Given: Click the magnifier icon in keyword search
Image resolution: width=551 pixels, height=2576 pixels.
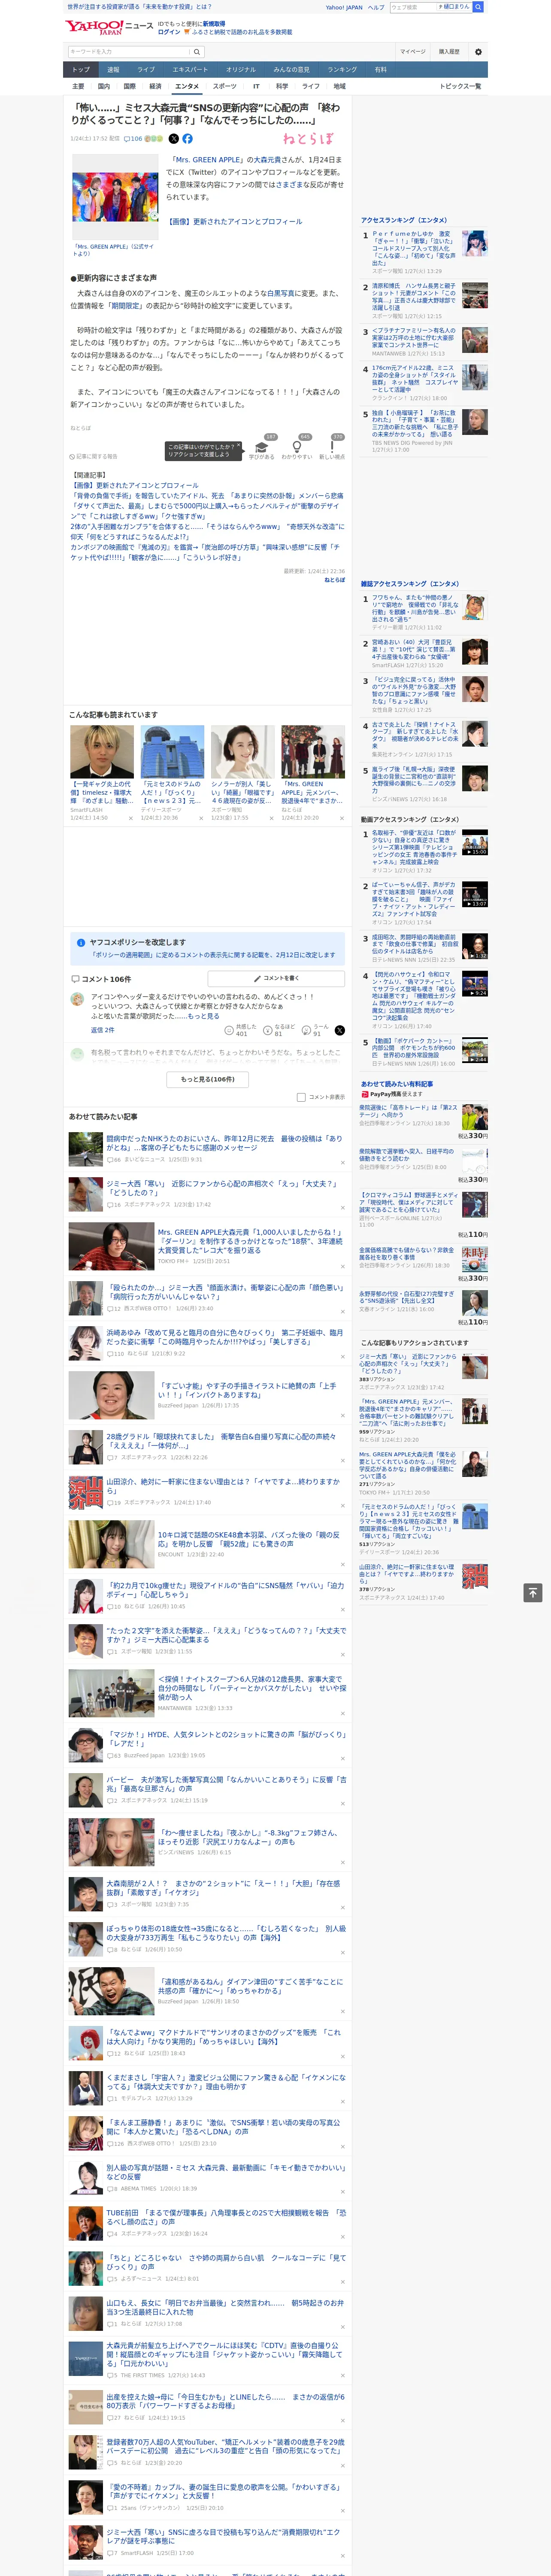Looking at the screenshot, I should click(197, 51).
